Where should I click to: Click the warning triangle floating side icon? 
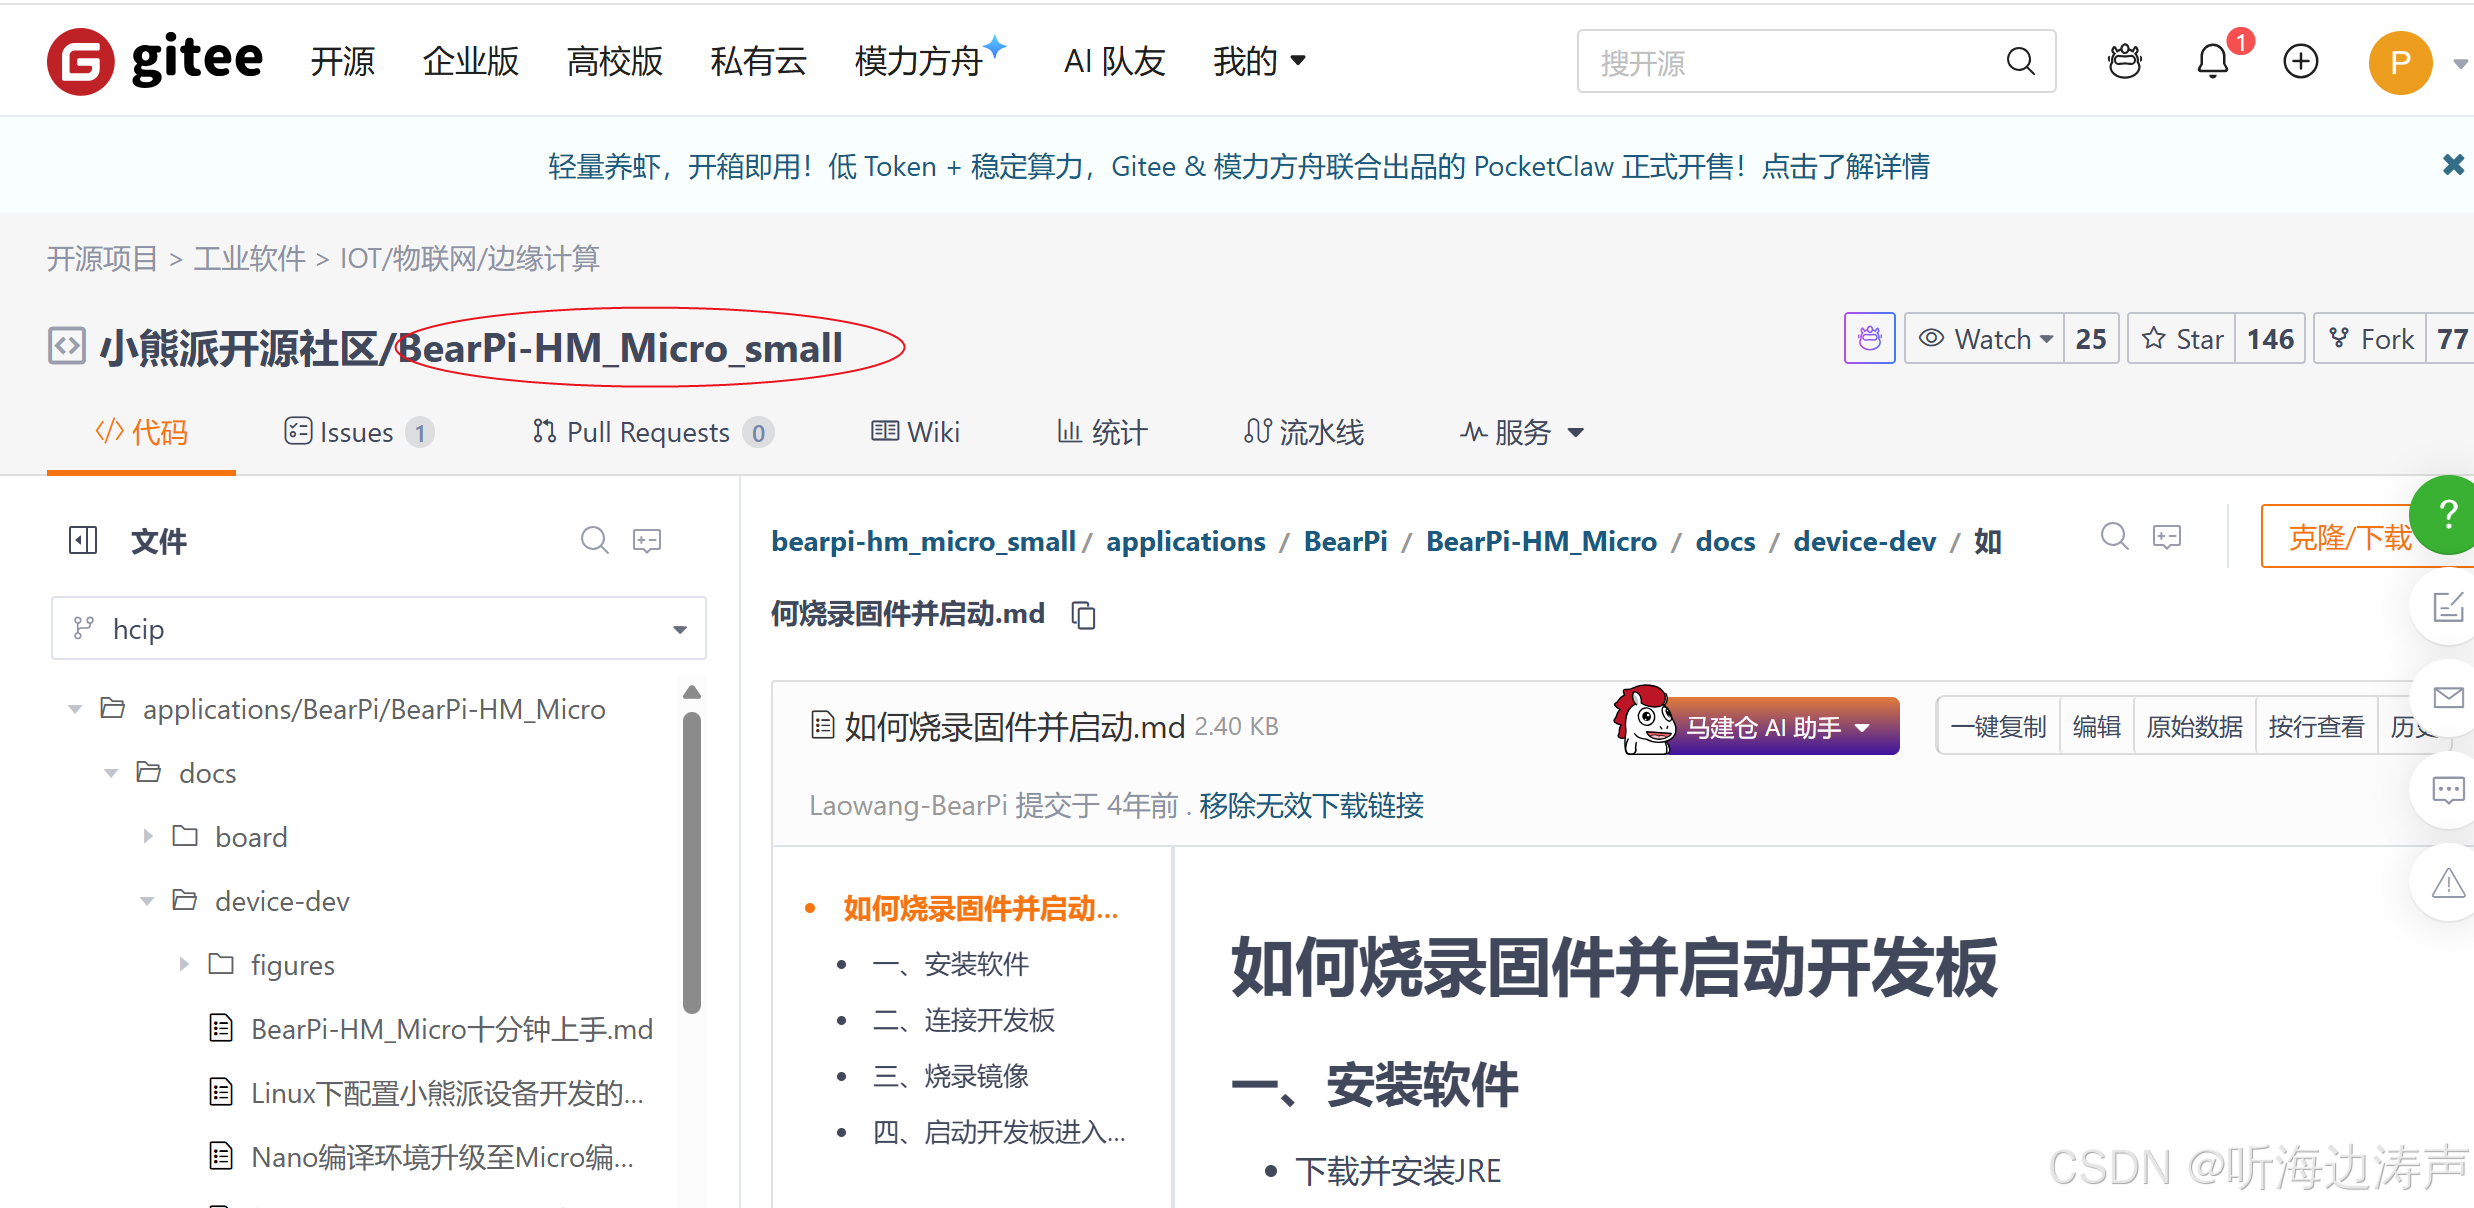[2446, 883]
